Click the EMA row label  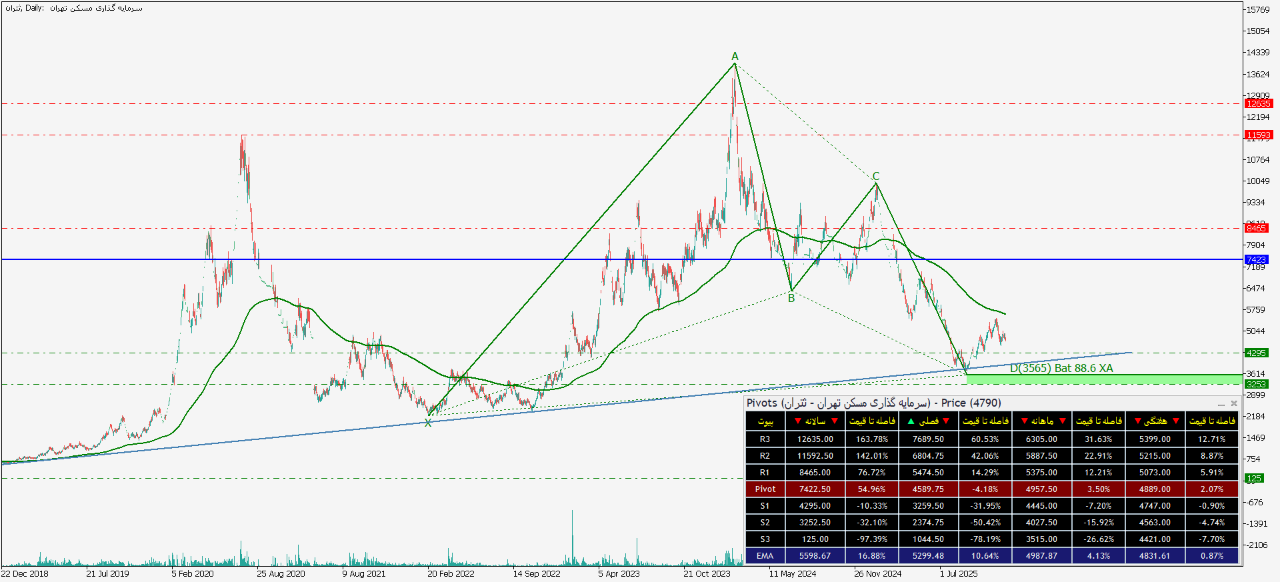click(x=765, y=554)
